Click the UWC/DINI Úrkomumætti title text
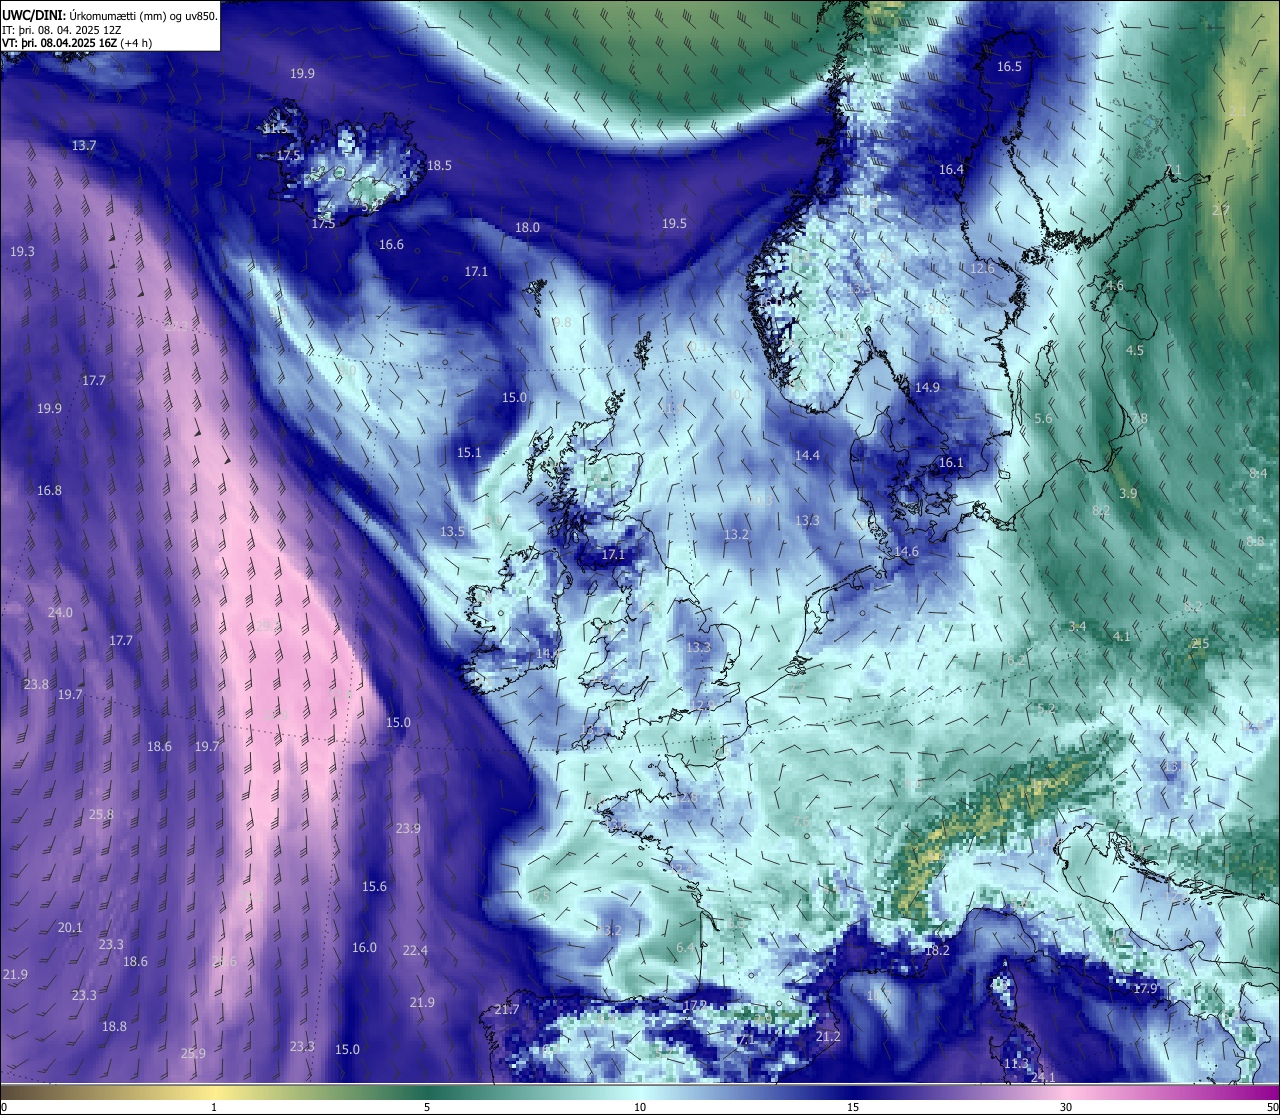1280x1115 pixels. [110, 16]
